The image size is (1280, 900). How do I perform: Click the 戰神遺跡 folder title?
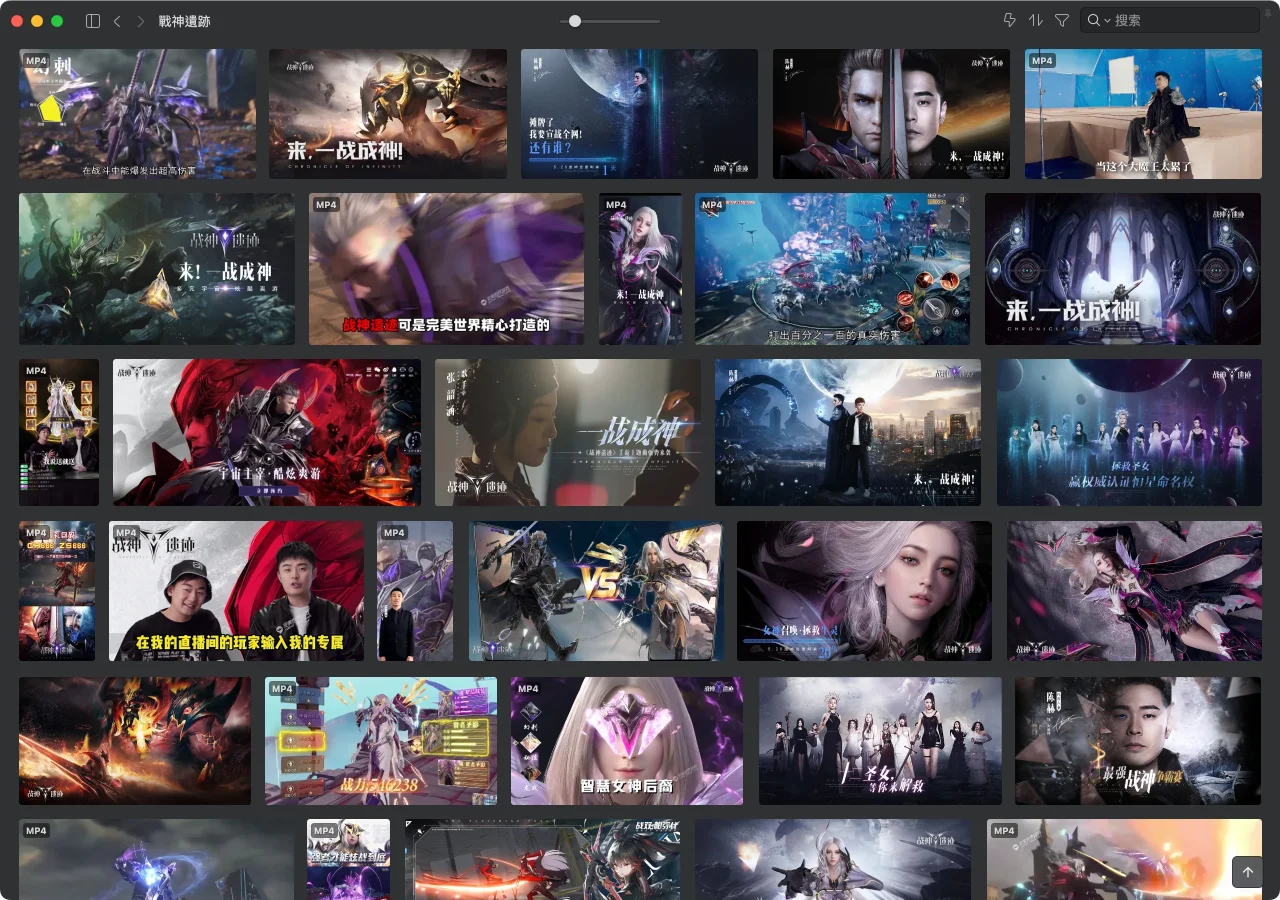click(184, 21)
